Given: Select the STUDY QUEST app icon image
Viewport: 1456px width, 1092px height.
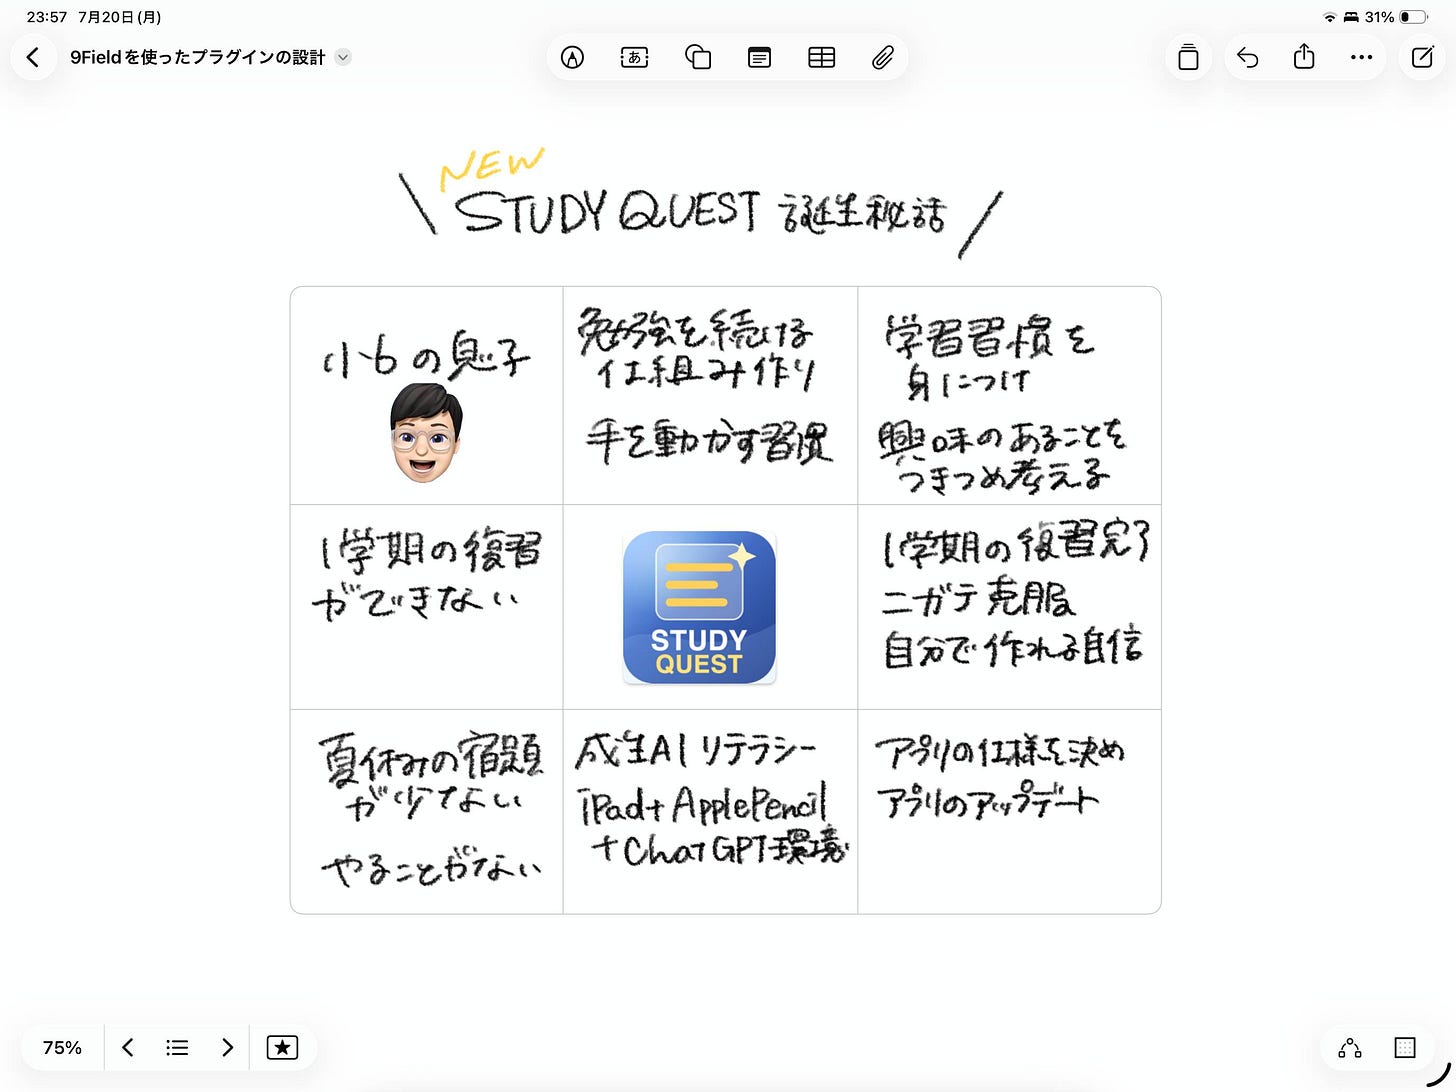Looking at the screenshot, I should [x=699, y=607].
